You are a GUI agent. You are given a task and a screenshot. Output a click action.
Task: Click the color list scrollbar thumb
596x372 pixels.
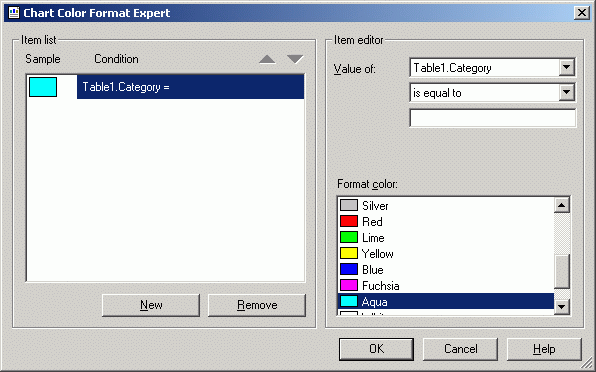(x=562, y=271)
